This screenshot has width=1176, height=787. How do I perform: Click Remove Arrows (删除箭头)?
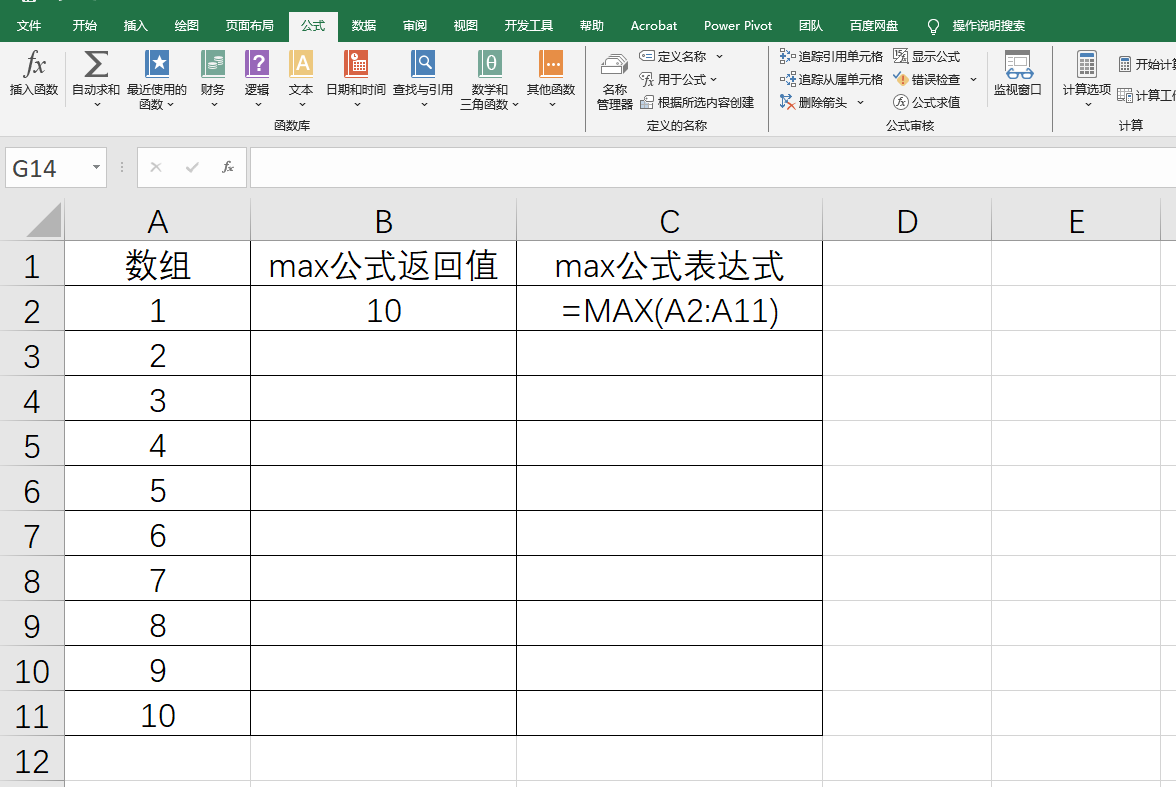[814, 102]
